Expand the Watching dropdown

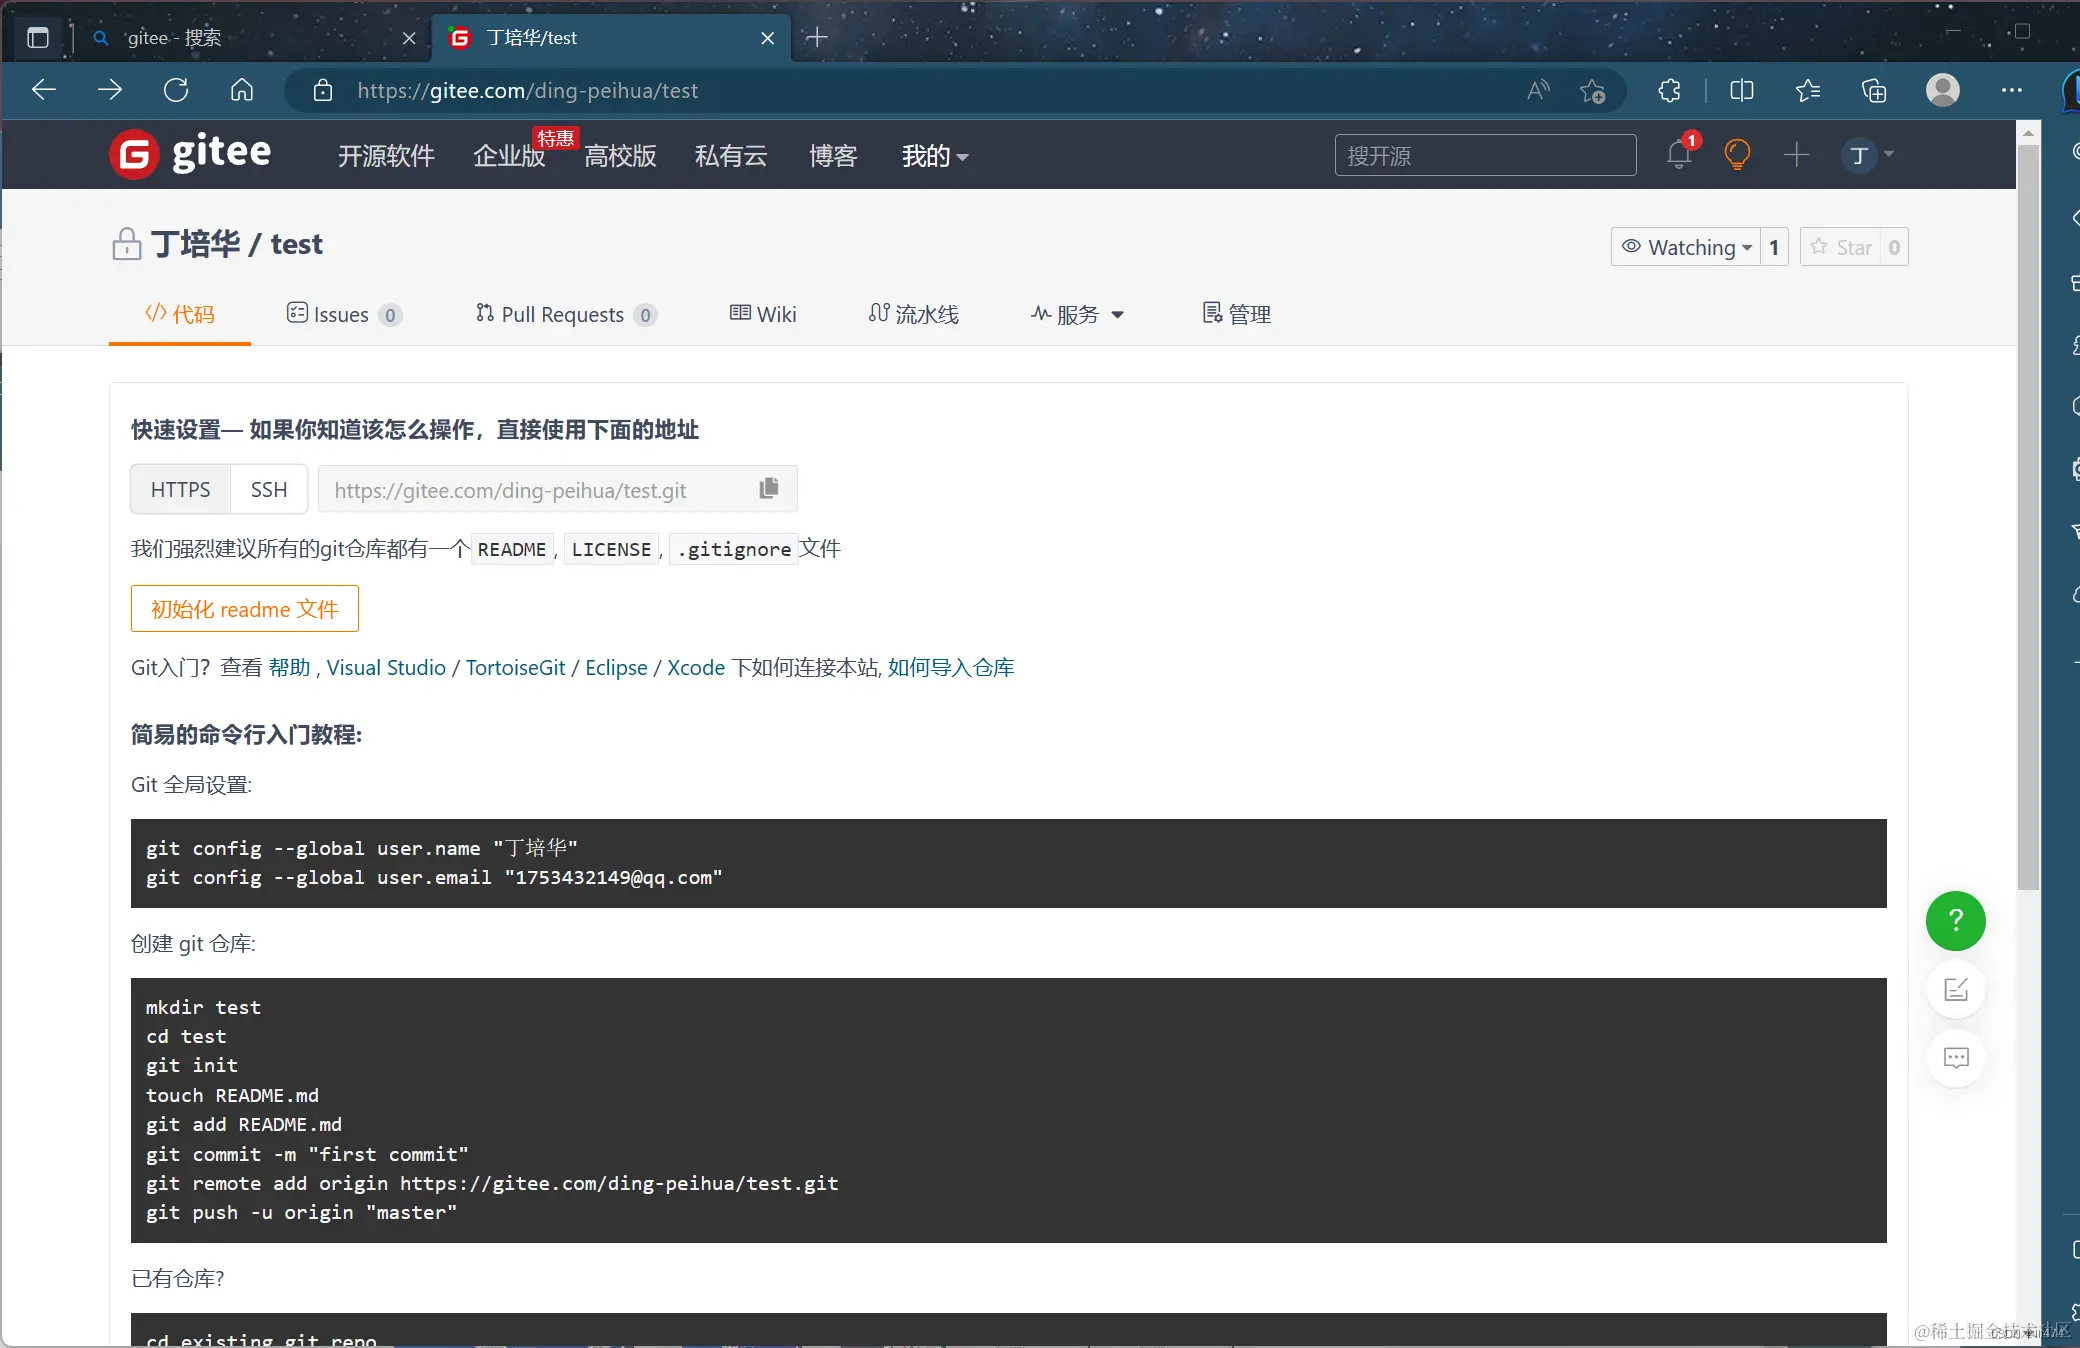click(x=1687, y=247)
